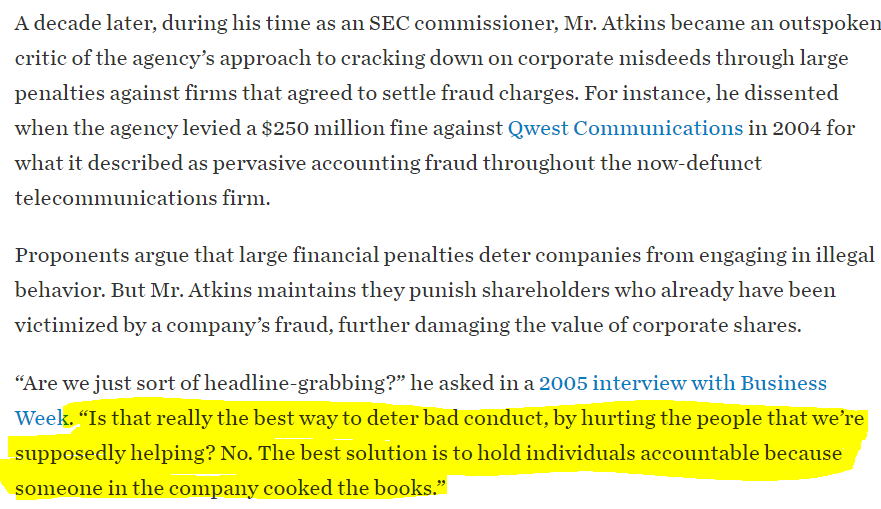Click the phrase 'now-defunct' in the text
The height and width of the screenshot is (509, 881).
pos(699,163)
